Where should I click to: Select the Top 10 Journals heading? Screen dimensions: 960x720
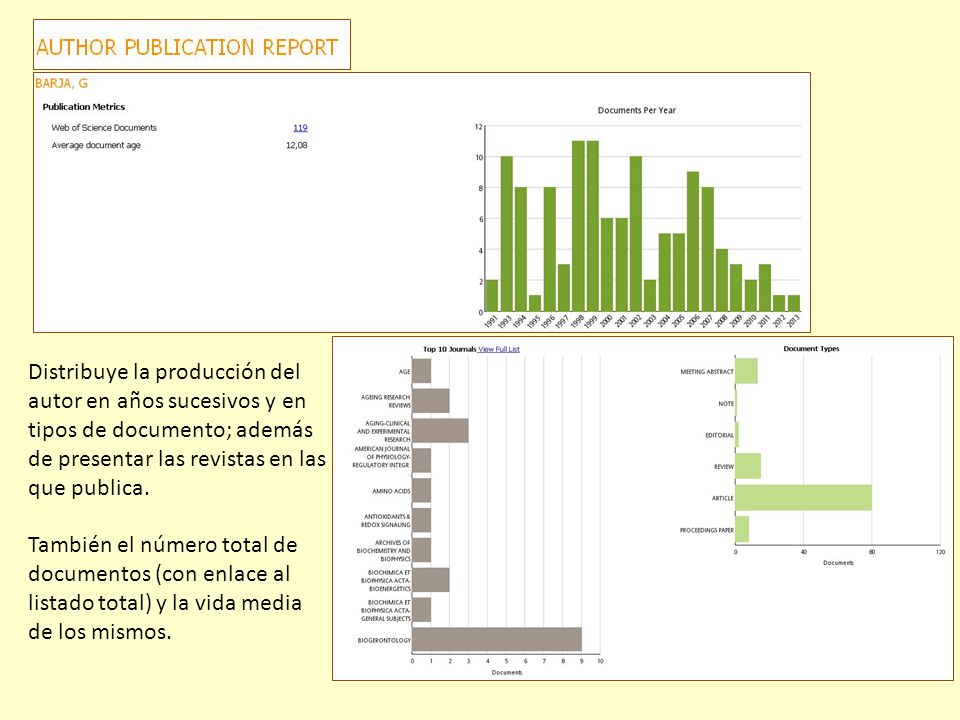[x=449, y=349]
